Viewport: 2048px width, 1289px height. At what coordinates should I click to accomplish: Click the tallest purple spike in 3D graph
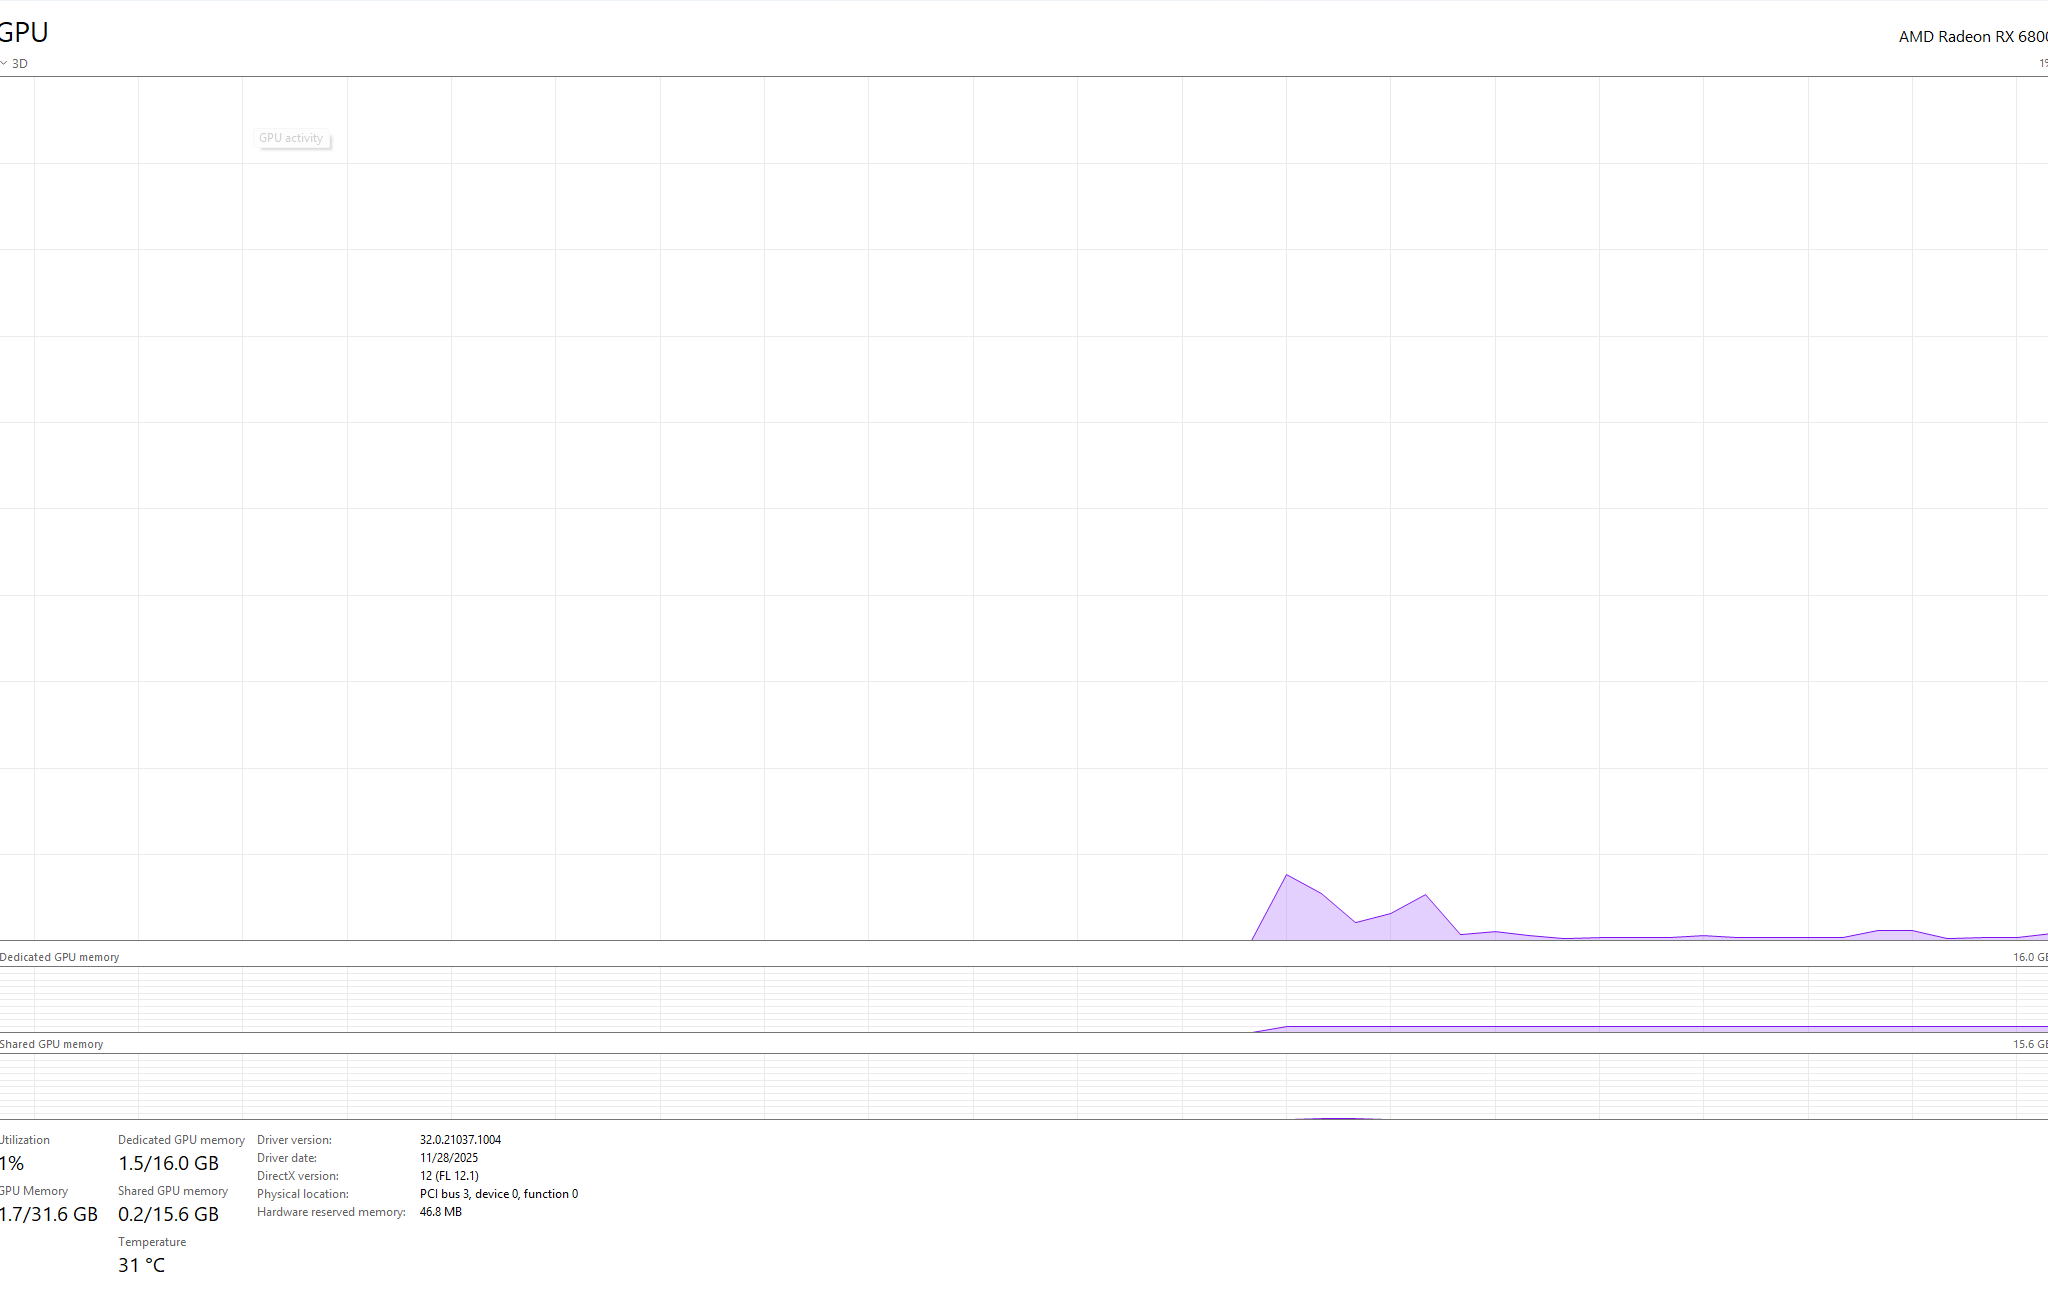point(1287,876)
